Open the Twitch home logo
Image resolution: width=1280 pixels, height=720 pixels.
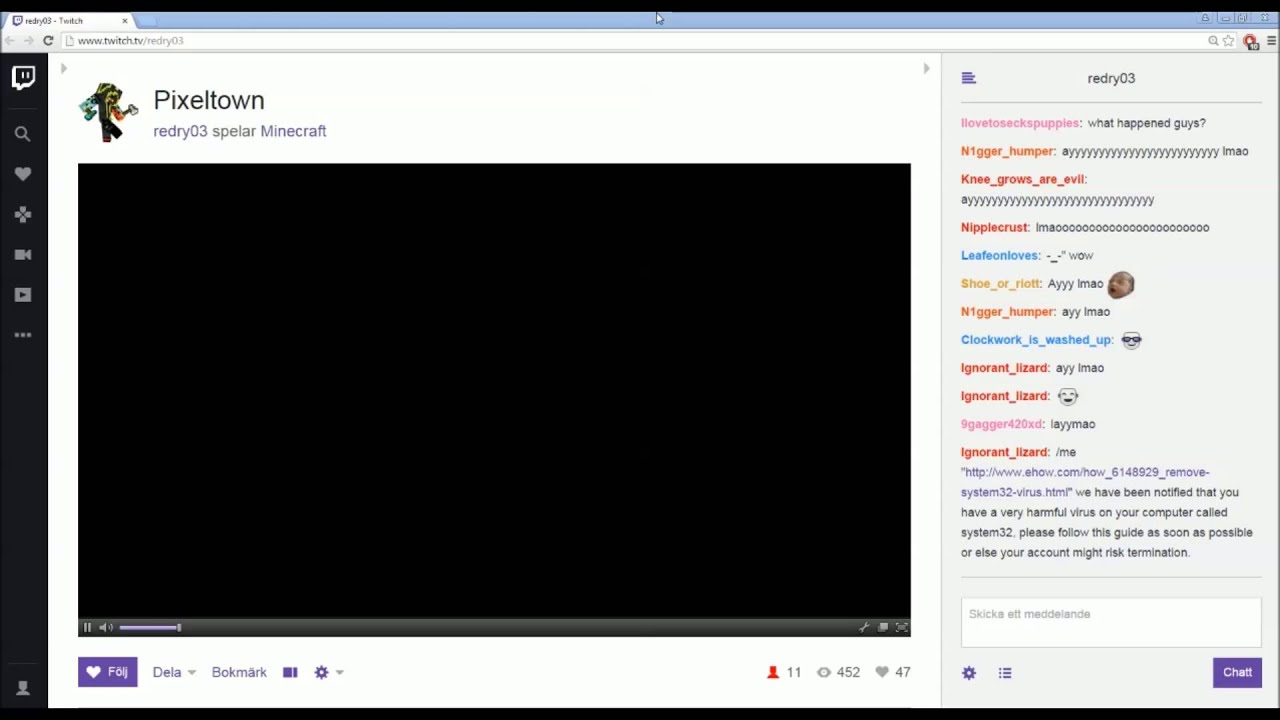(x=23, y=77)
